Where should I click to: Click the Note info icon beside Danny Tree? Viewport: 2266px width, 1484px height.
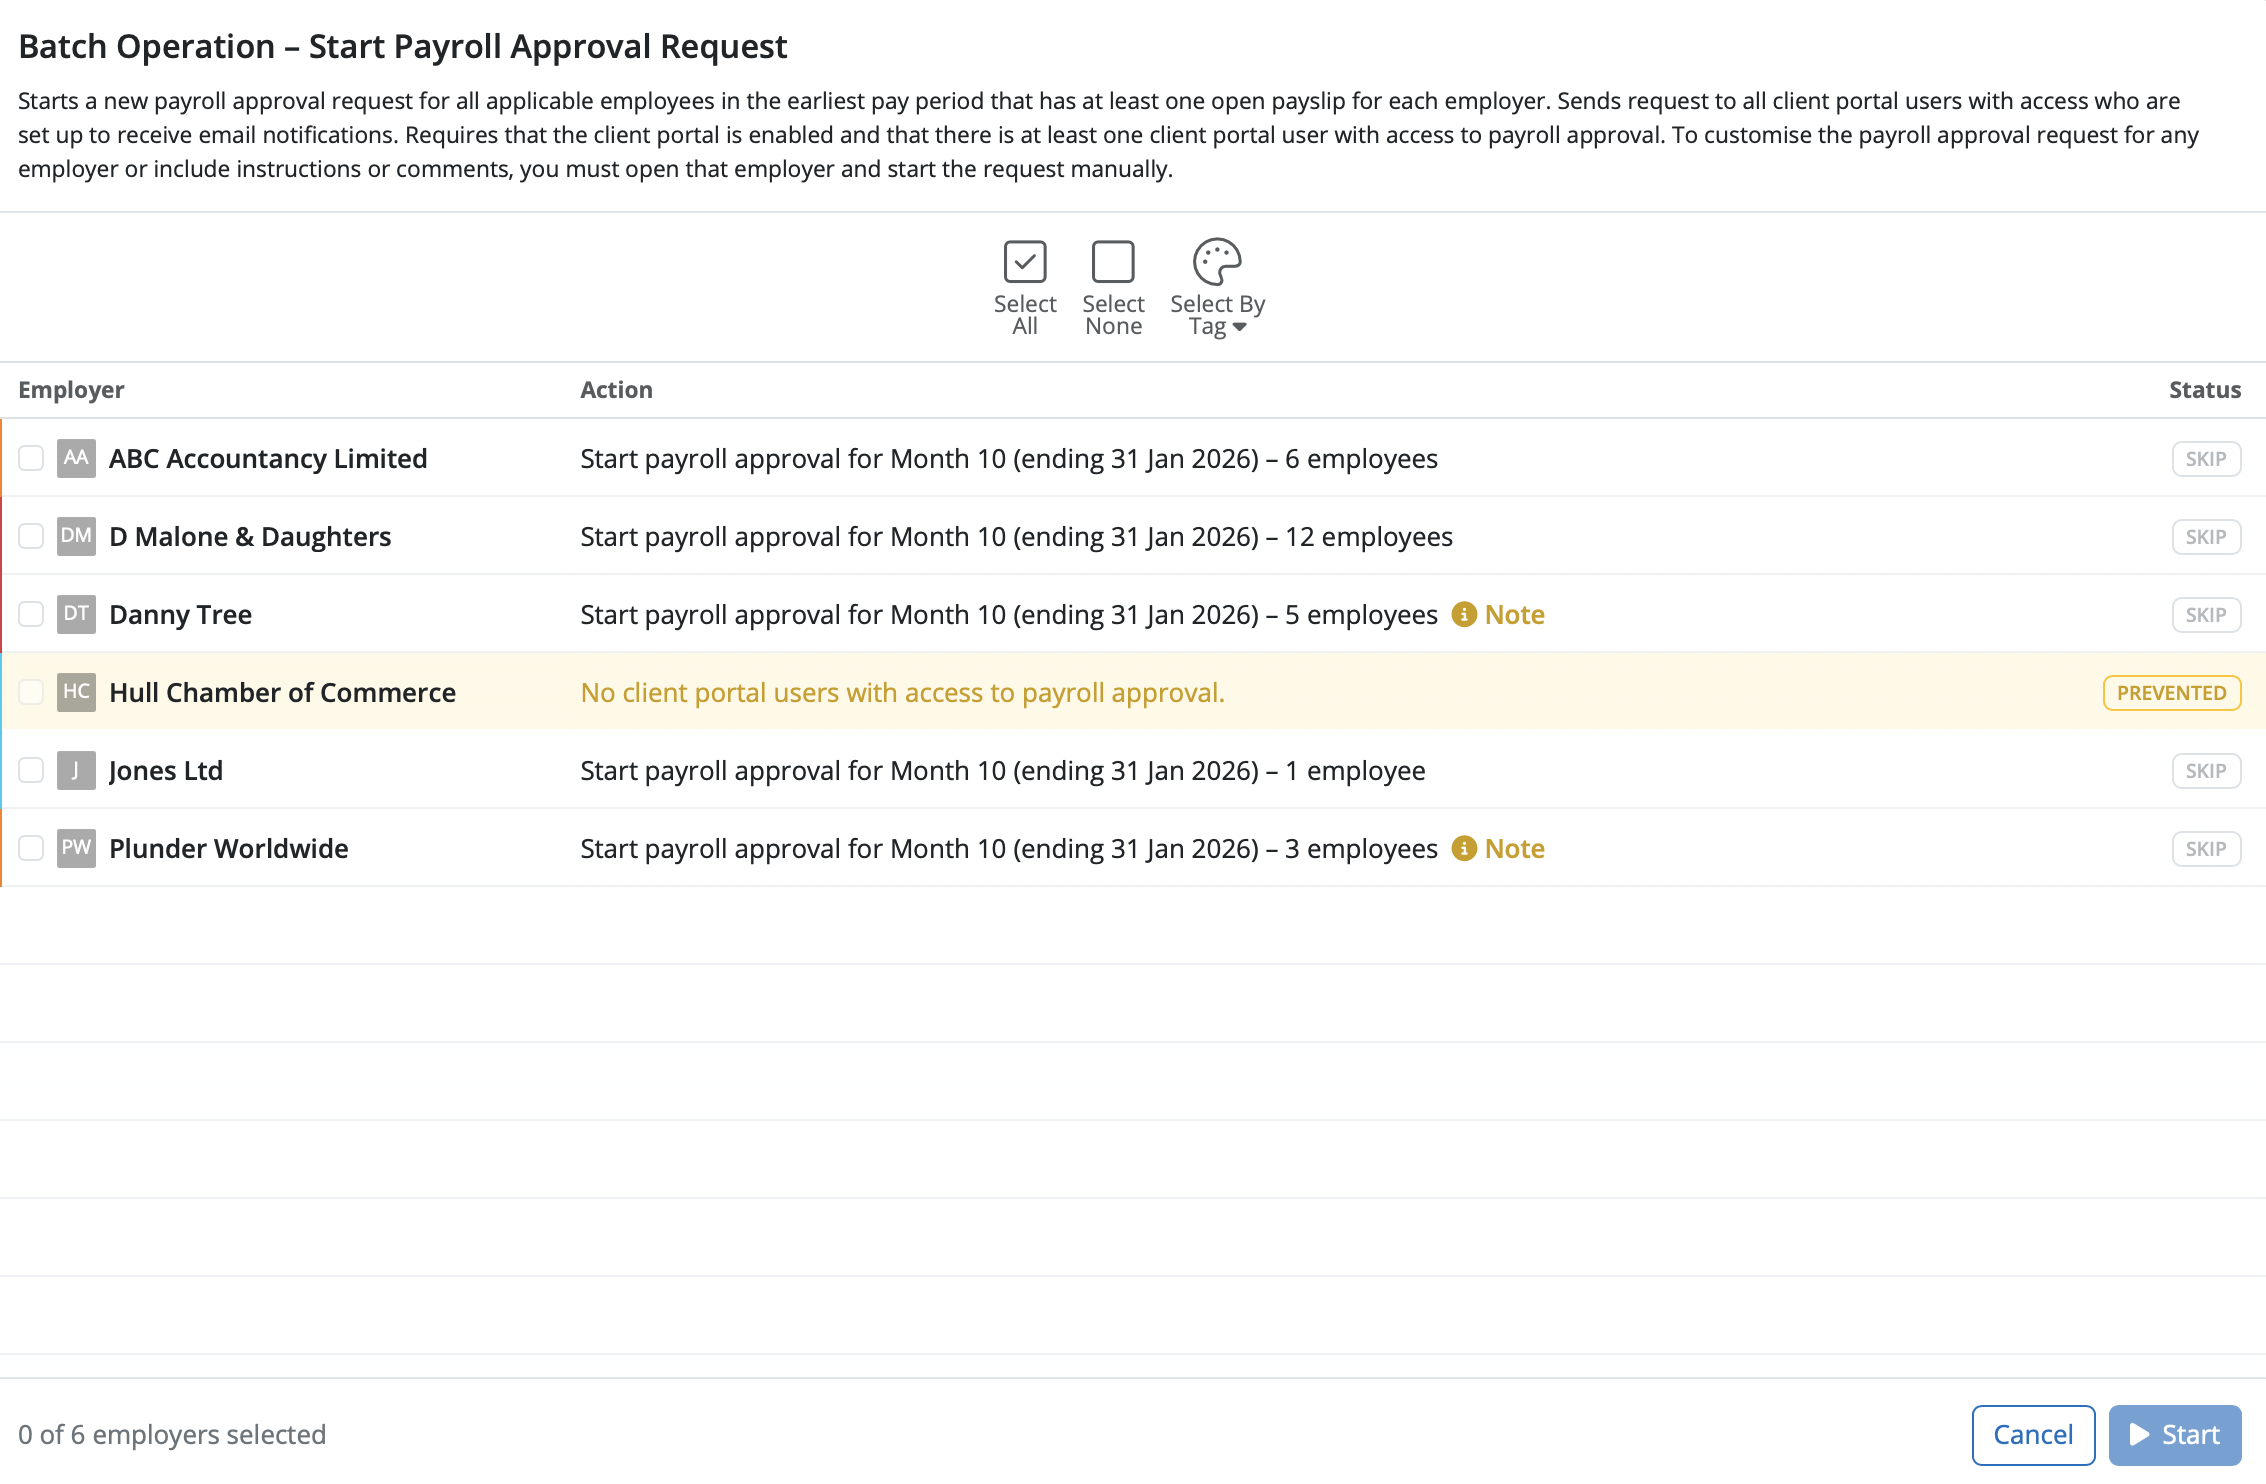(1465, 614)
